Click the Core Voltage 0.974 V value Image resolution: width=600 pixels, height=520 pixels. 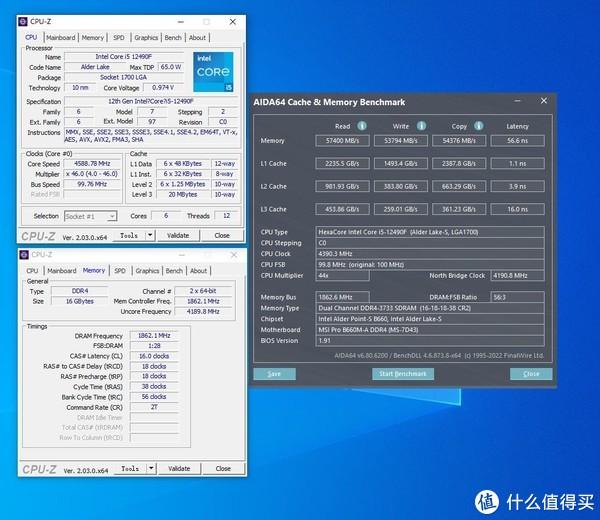pos(163,88)
